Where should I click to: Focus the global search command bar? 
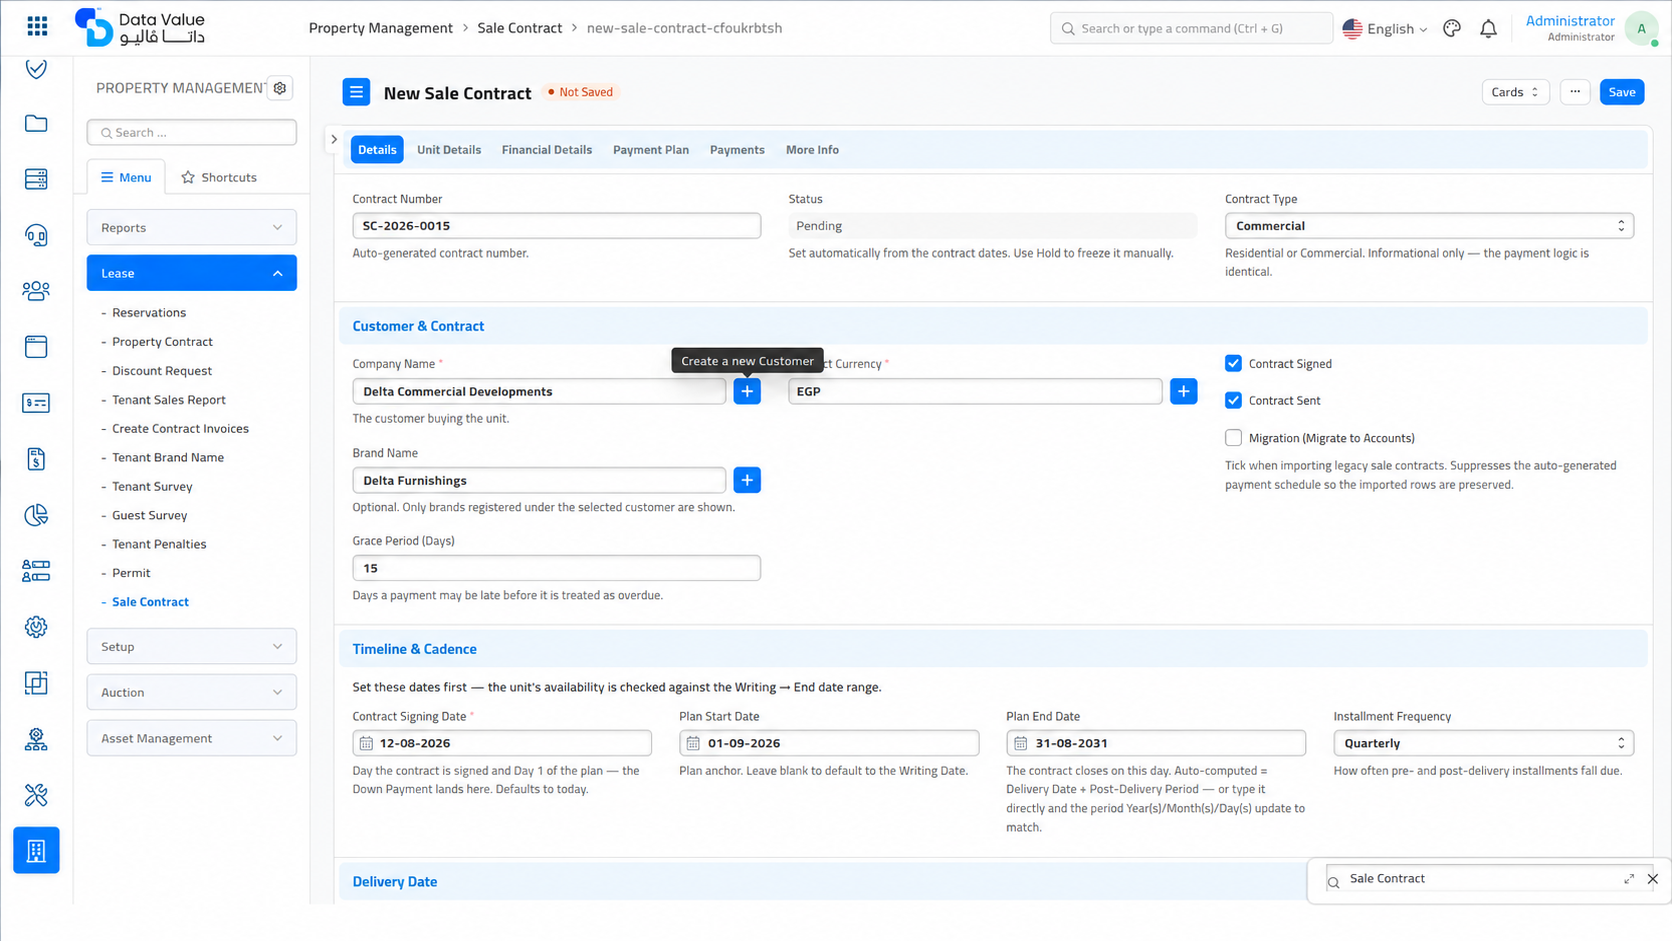tap(1191, 29)
